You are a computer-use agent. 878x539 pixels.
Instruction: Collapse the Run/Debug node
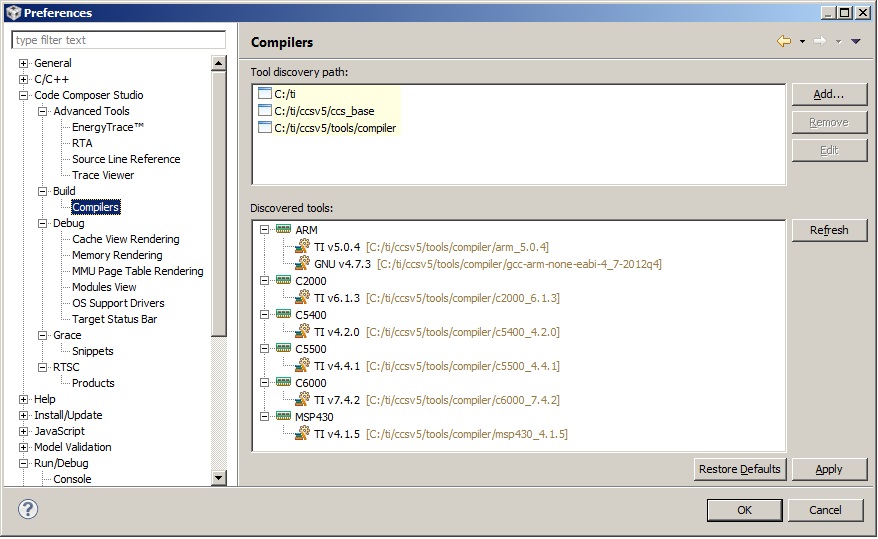(24, 463)
